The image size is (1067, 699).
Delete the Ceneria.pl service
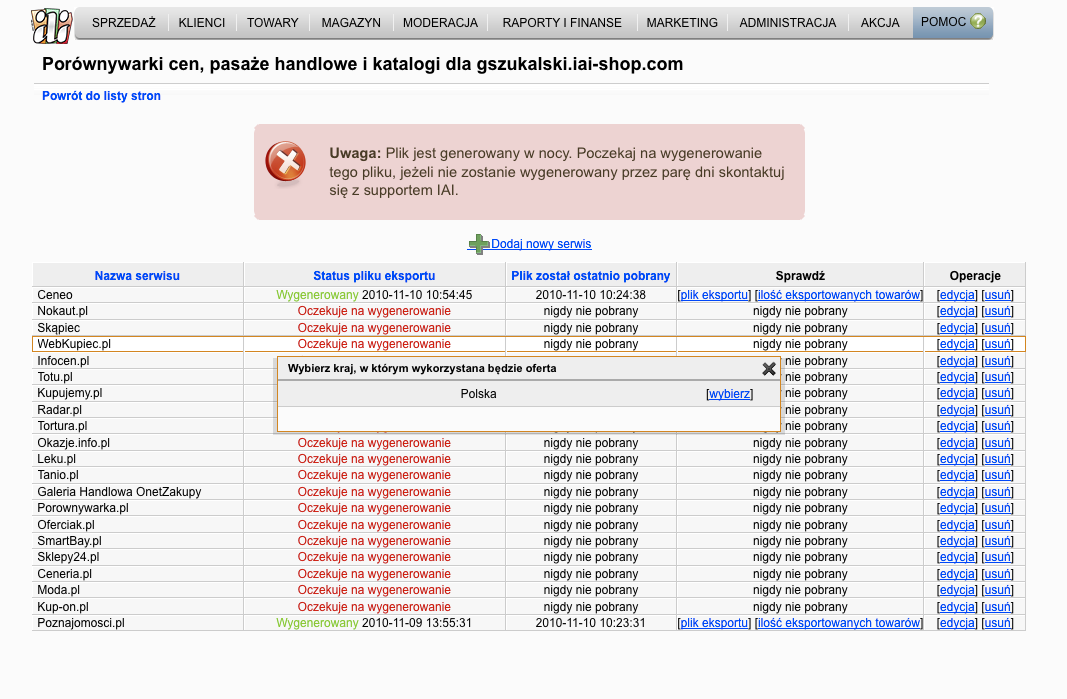point(998,574)
